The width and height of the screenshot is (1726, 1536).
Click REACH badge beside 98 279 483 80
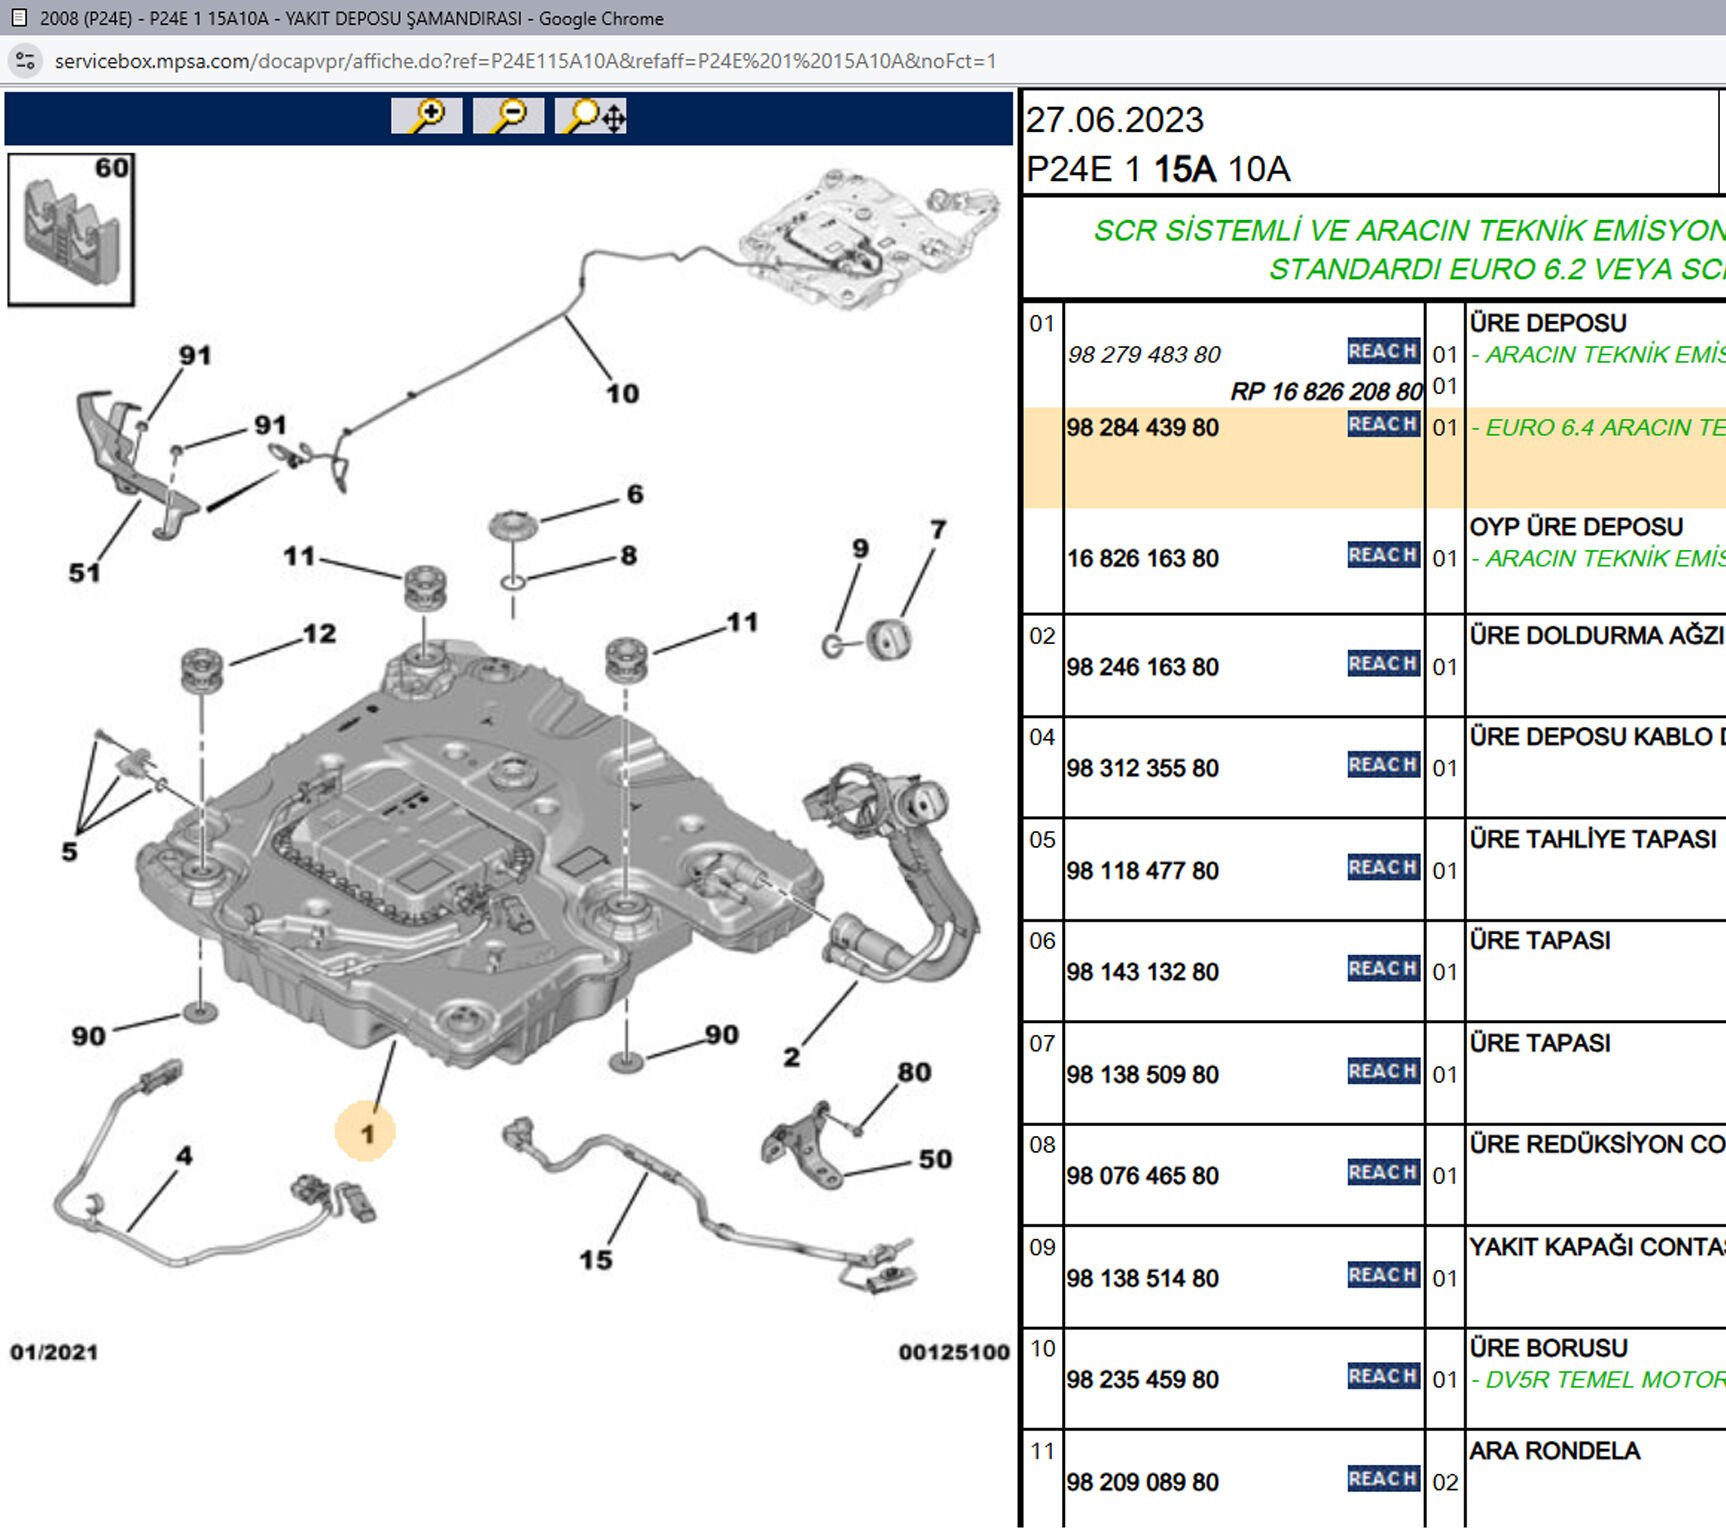coord(1383,351)
